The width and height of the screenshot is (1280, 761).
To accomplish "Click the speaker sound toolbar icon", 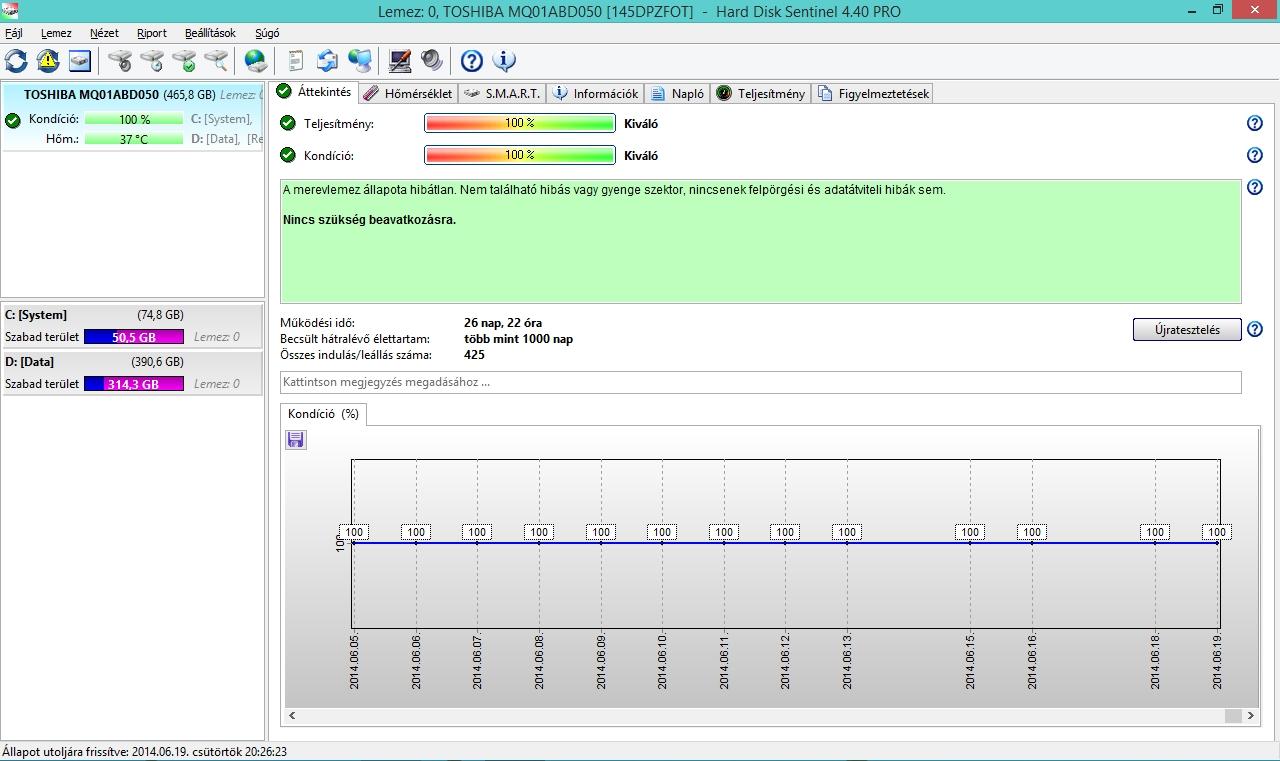I will [432, 61].
